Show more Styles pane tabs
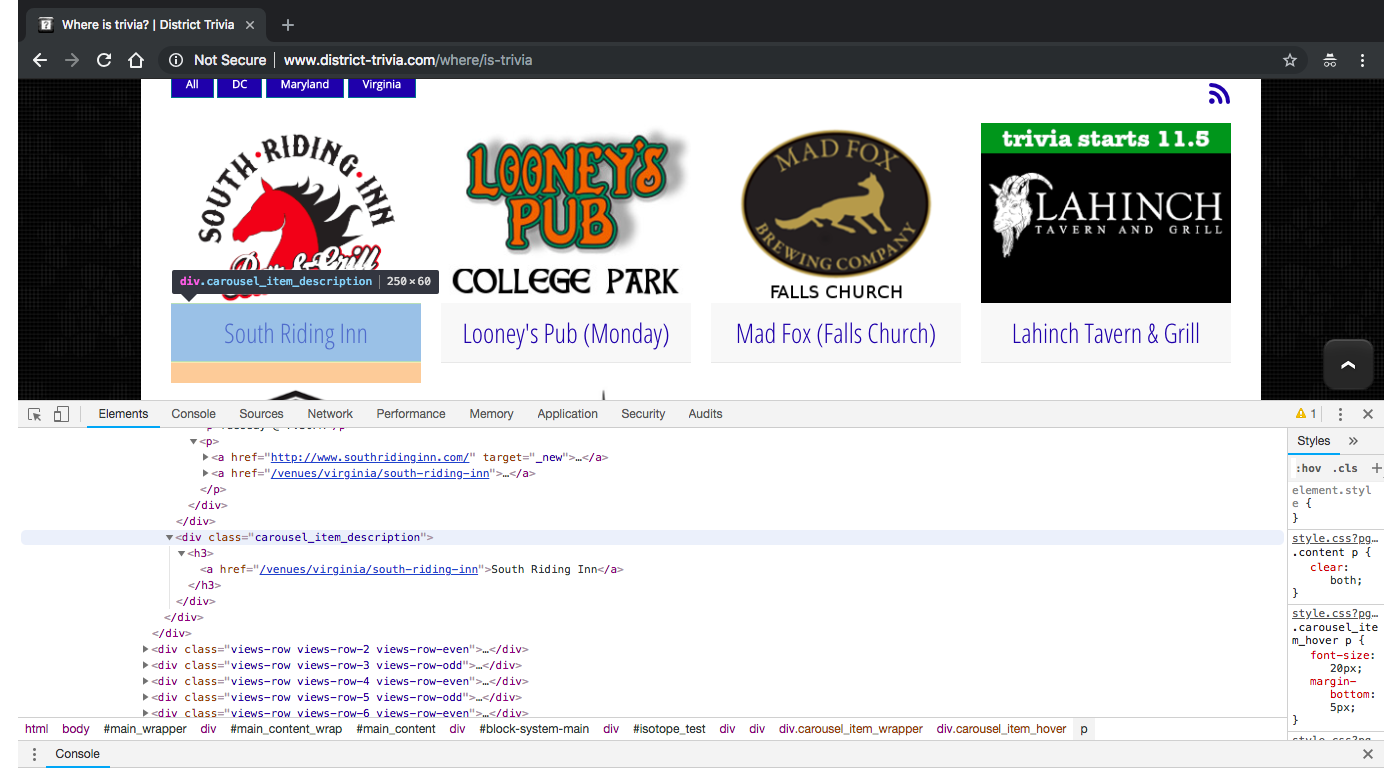This screenshot has height=768, width=1384. coord(1353,441)
